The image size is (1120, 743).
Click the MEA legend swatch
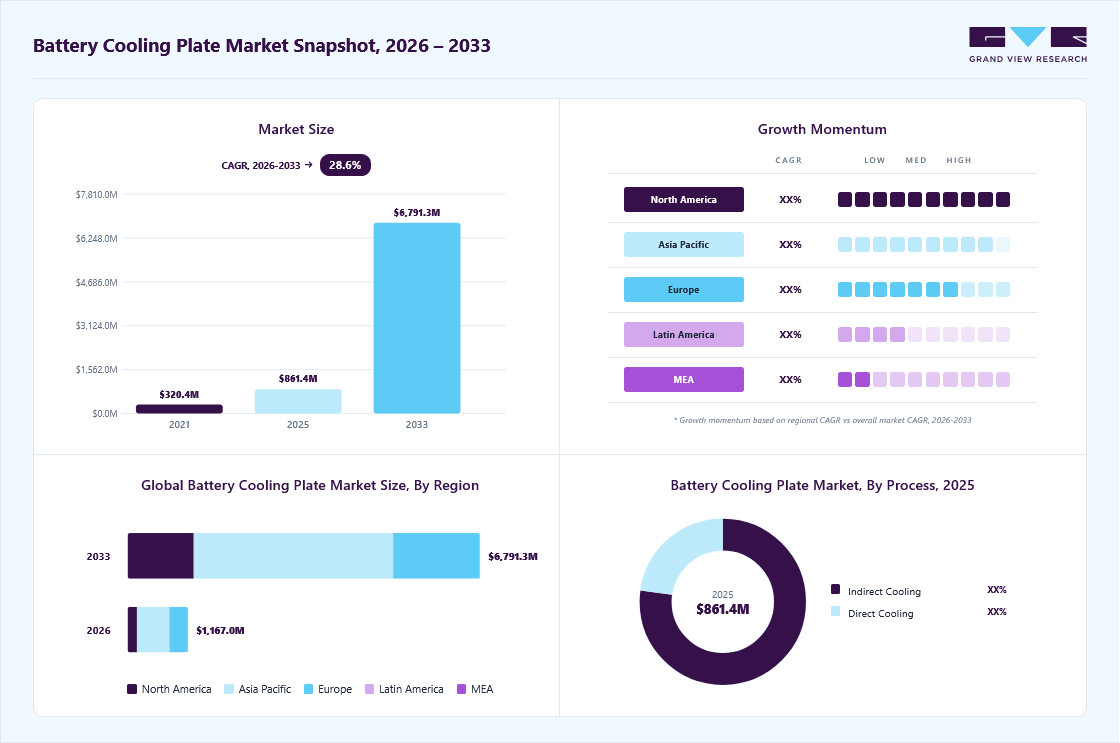point(461,689)
